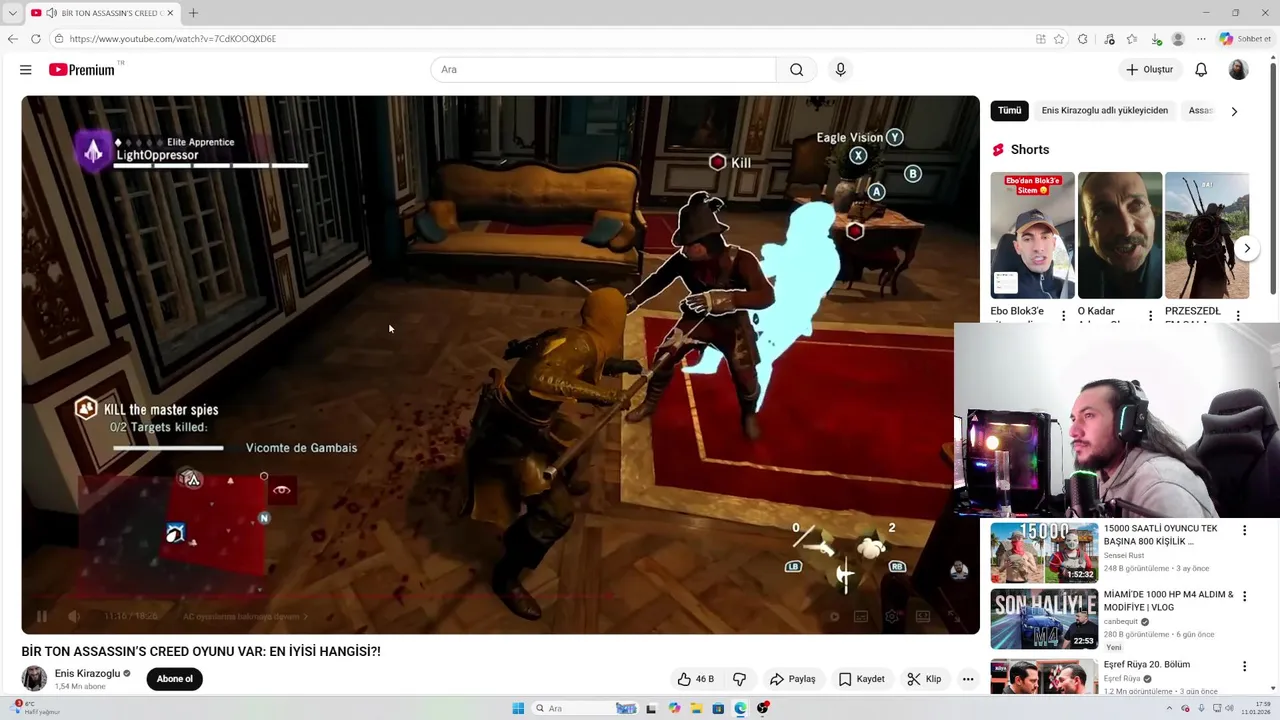Open Microsoft Store from the taskbar
Screen dimensions: 1280x720
click(718, 708)
